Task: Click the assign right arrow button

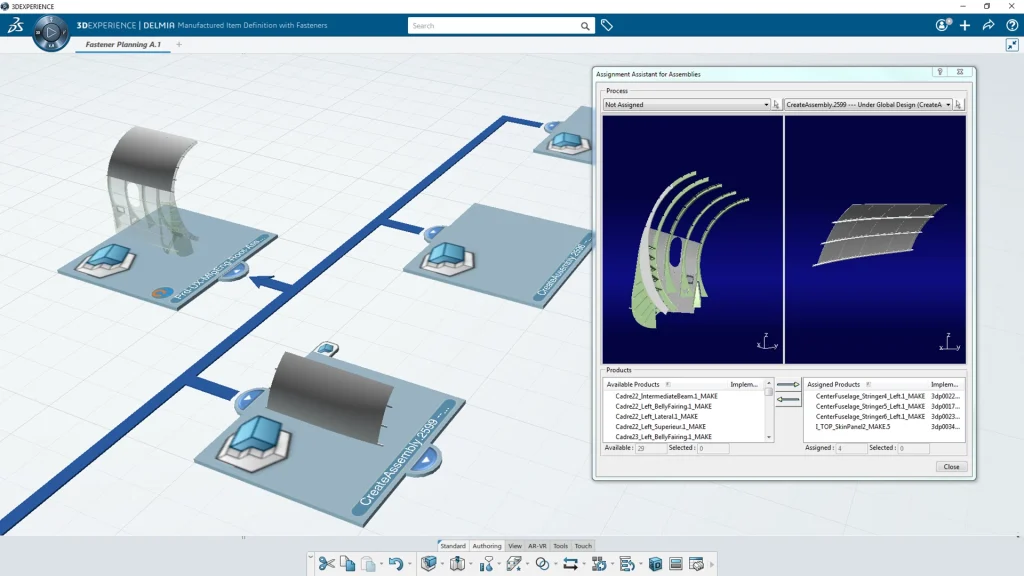Action: (788, 385)
